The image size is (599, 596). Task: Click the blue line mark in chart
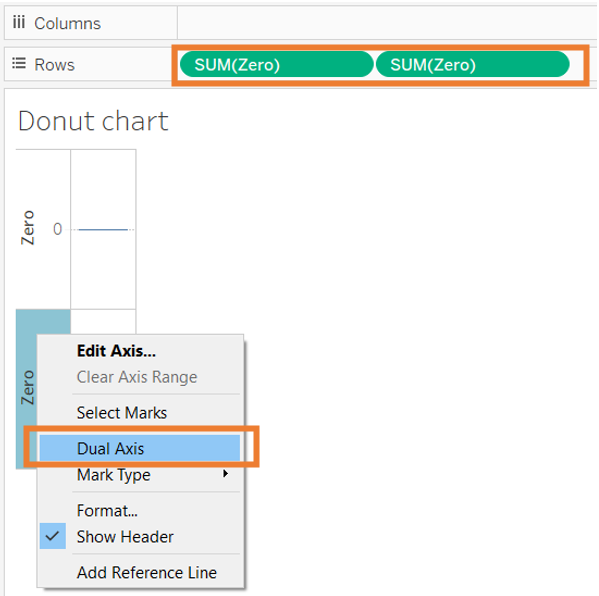point(103,230)
